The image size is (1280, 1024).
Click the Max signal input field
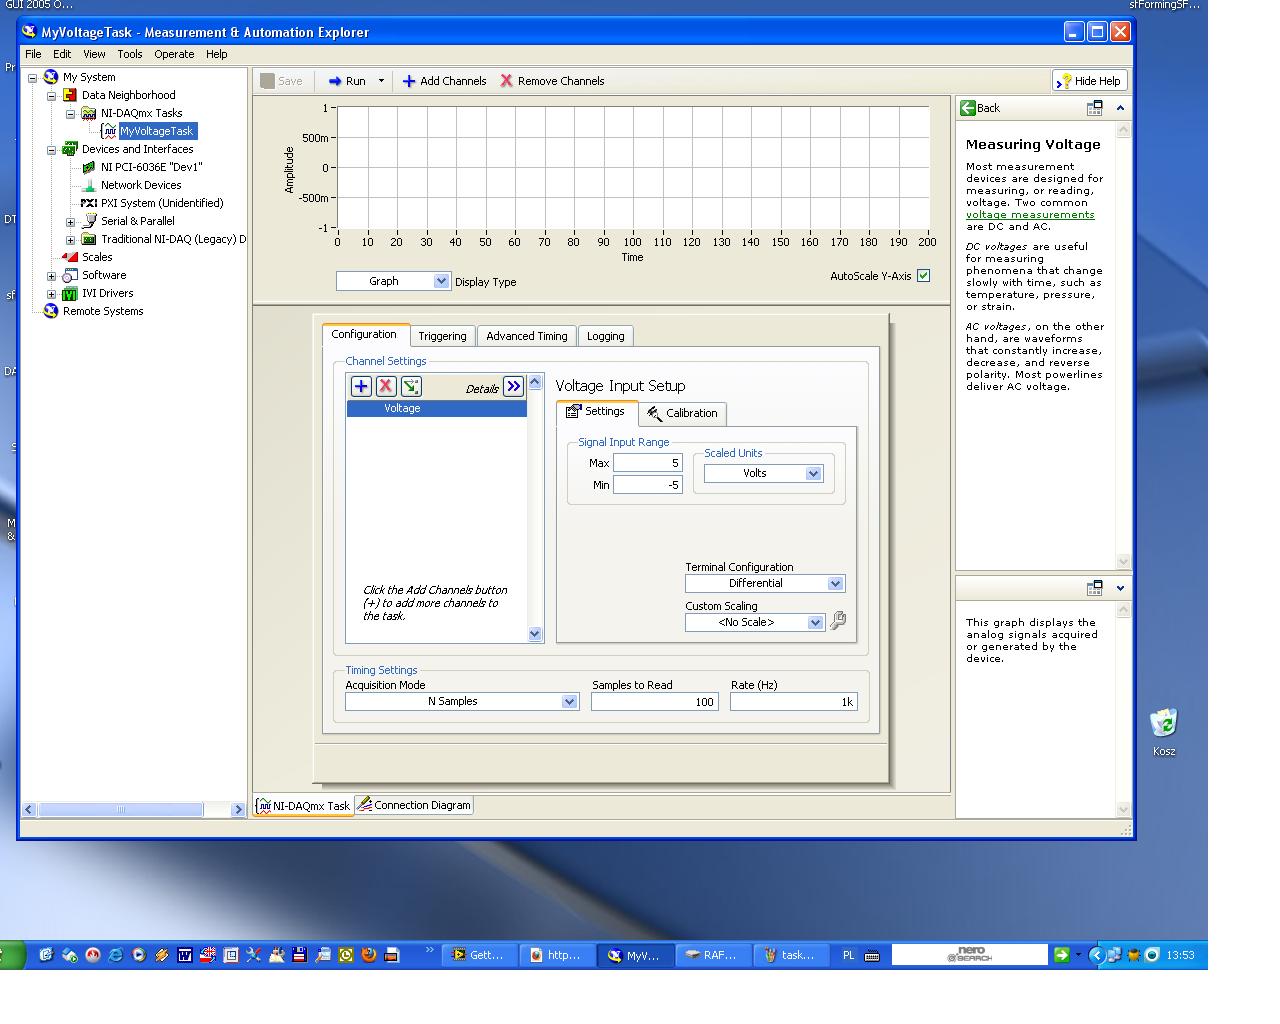click(647, 463)
